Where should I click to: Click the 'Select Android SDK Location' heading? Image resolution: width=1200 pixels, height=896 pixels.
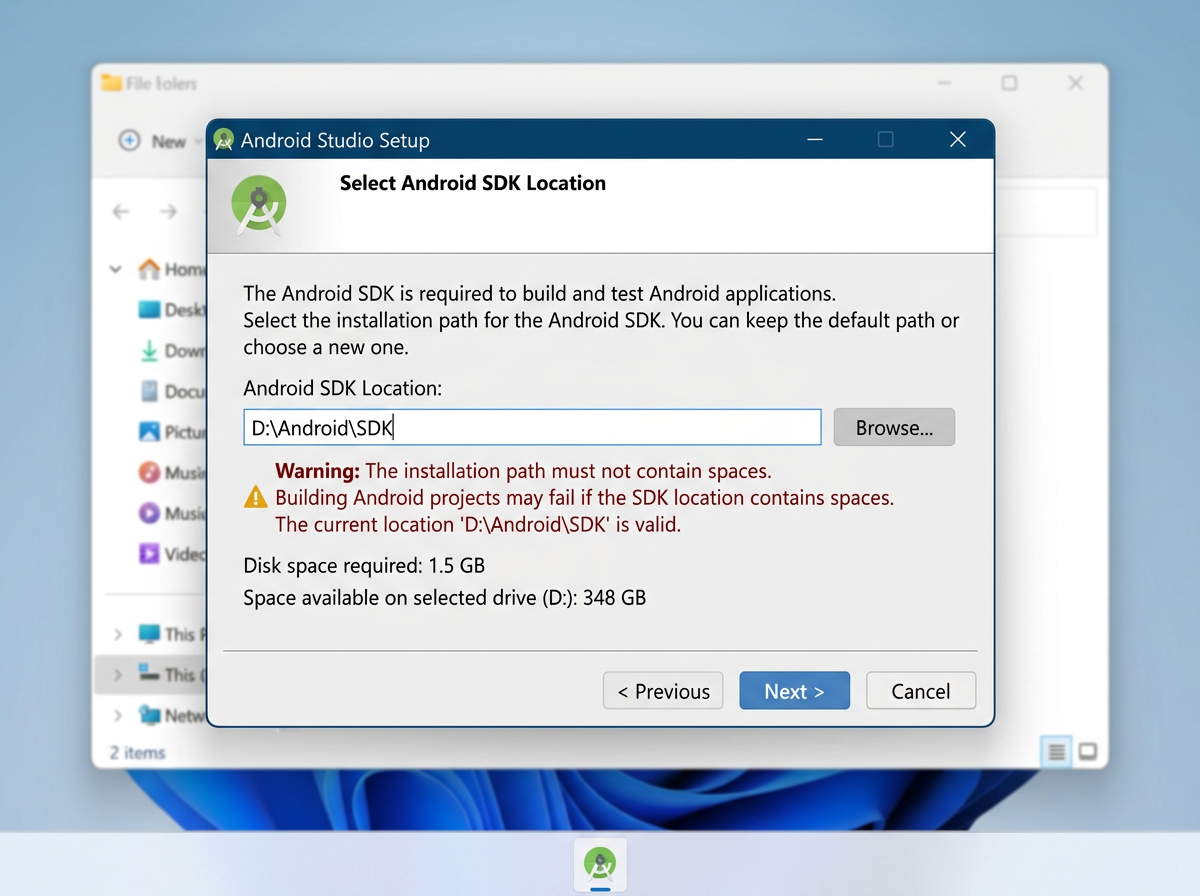point(473,183)
